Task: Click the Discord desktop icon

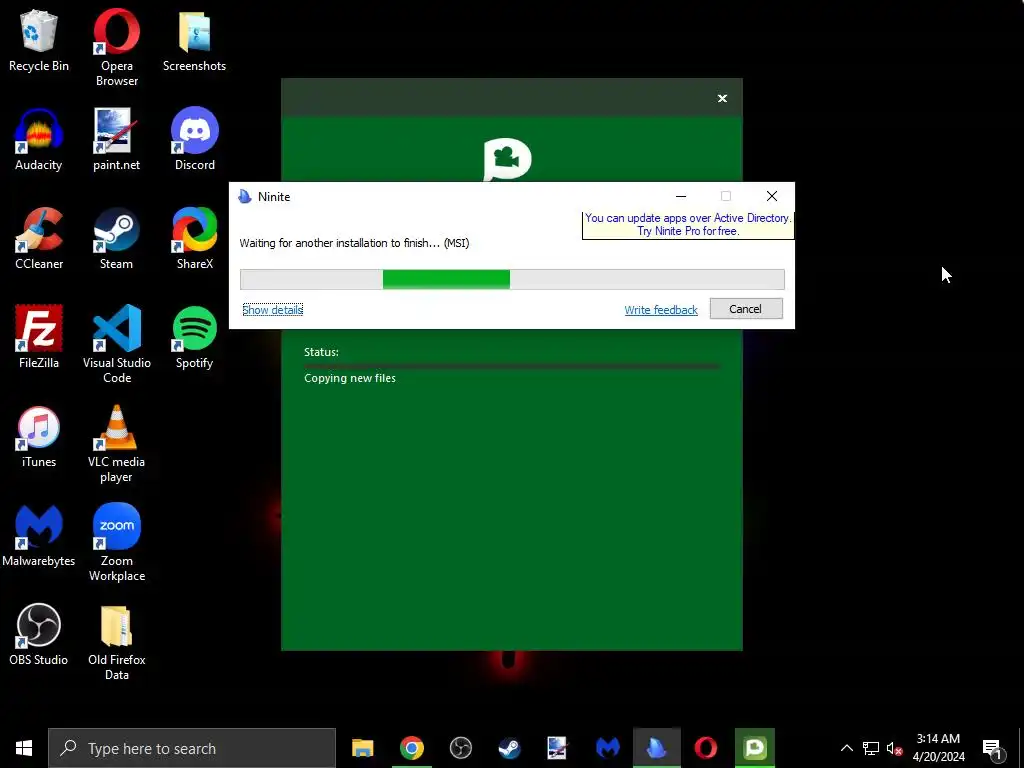Action: 195,139
